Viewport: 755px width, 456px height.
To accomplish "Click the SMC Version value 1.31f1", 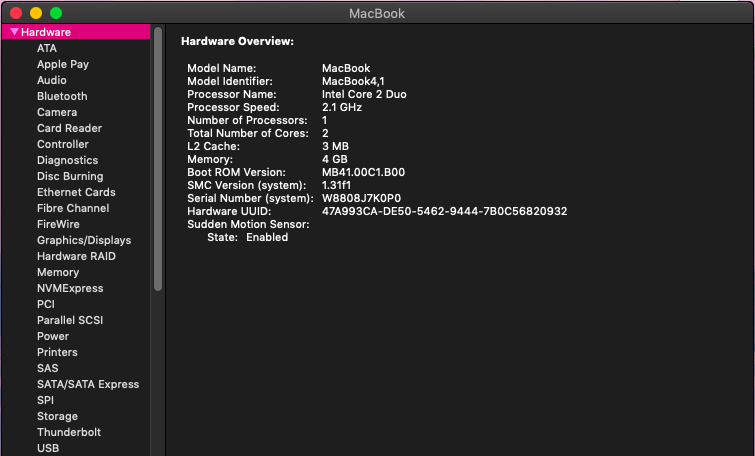I will coord(336,185).
